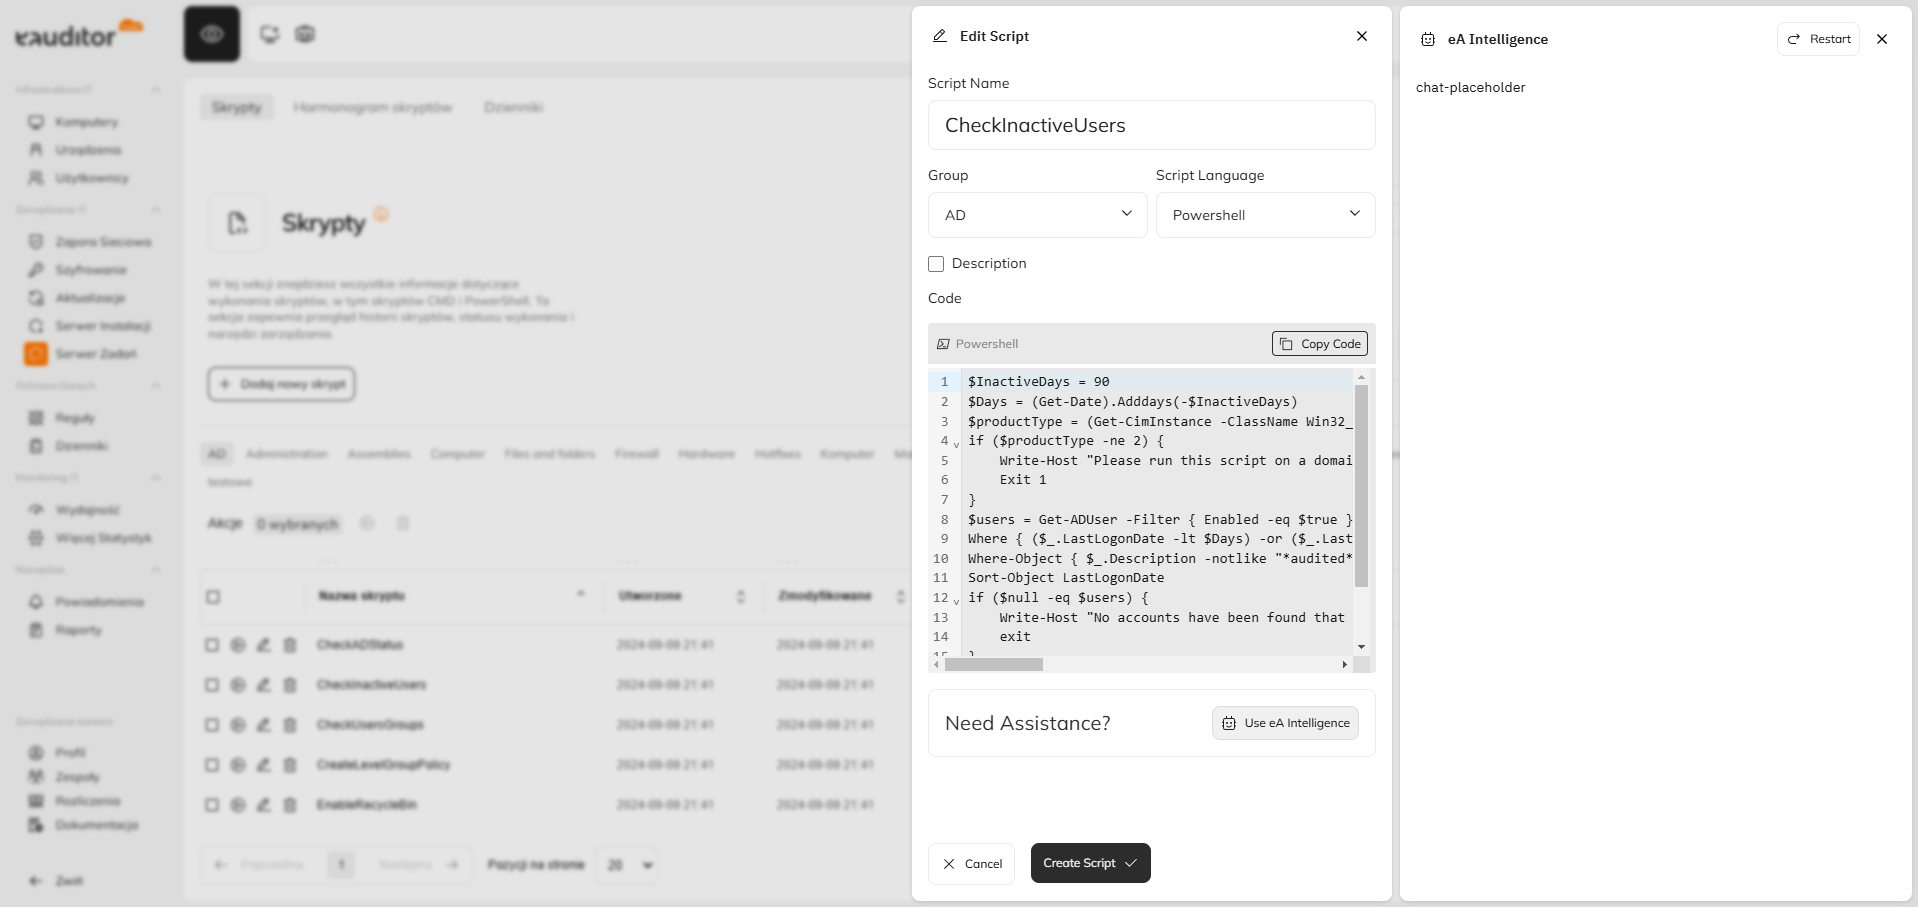1918x907 pixels.
Task: Close the Edit Script dialog
Action: 1361,36
